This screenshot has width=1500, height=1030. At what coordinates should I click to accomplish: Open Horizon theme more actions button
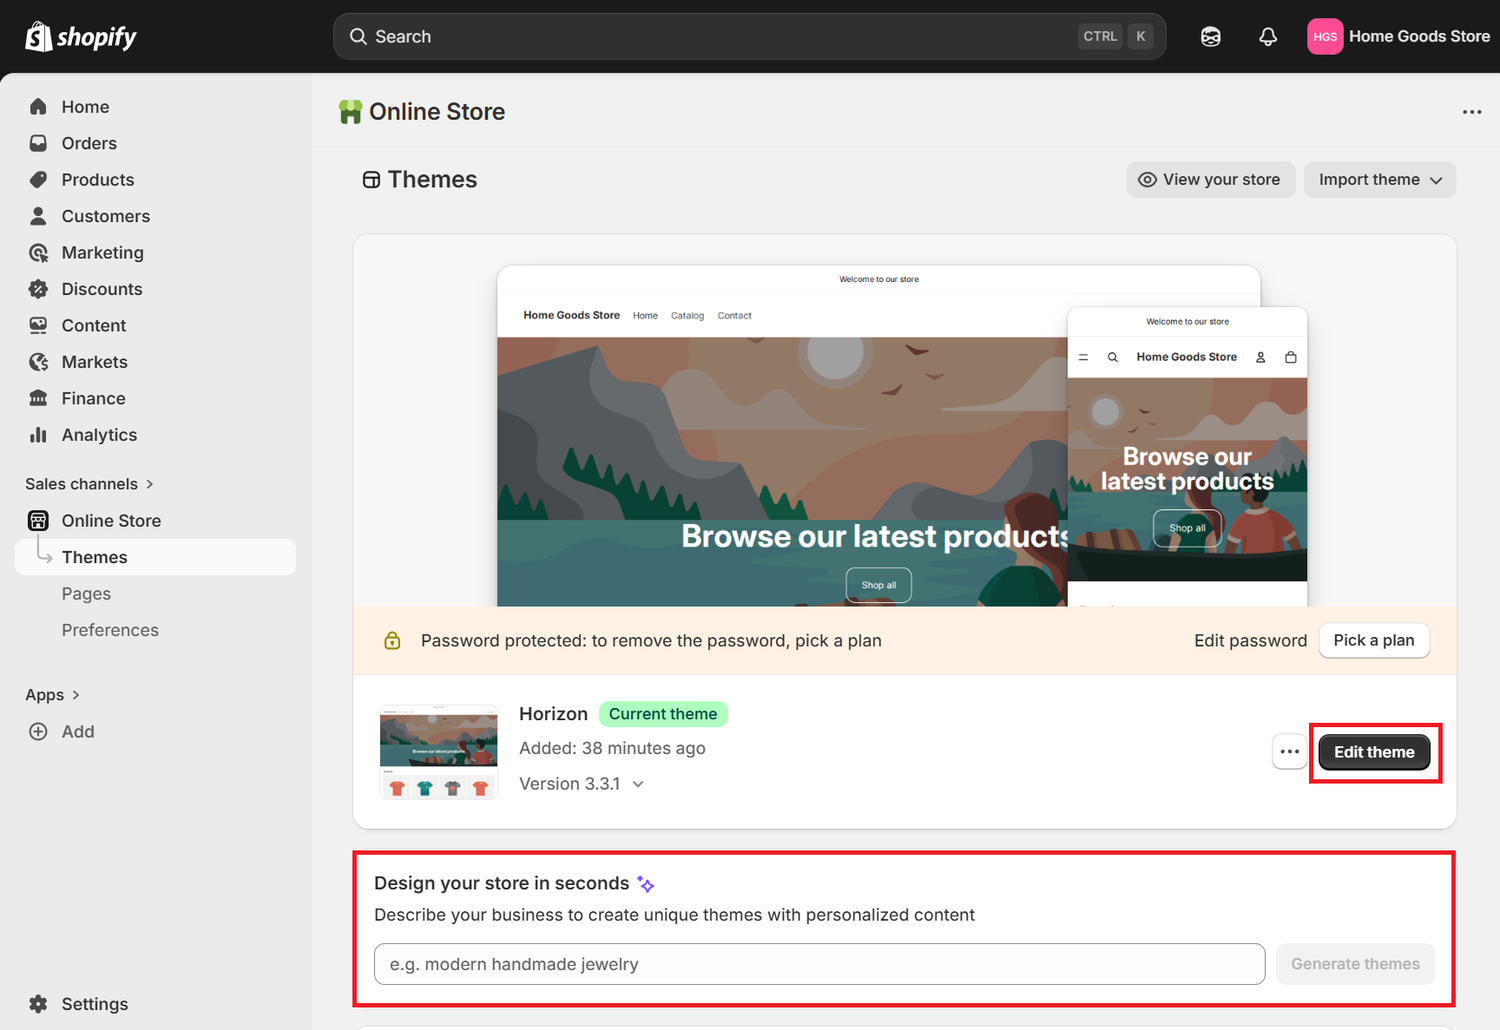1289,752
